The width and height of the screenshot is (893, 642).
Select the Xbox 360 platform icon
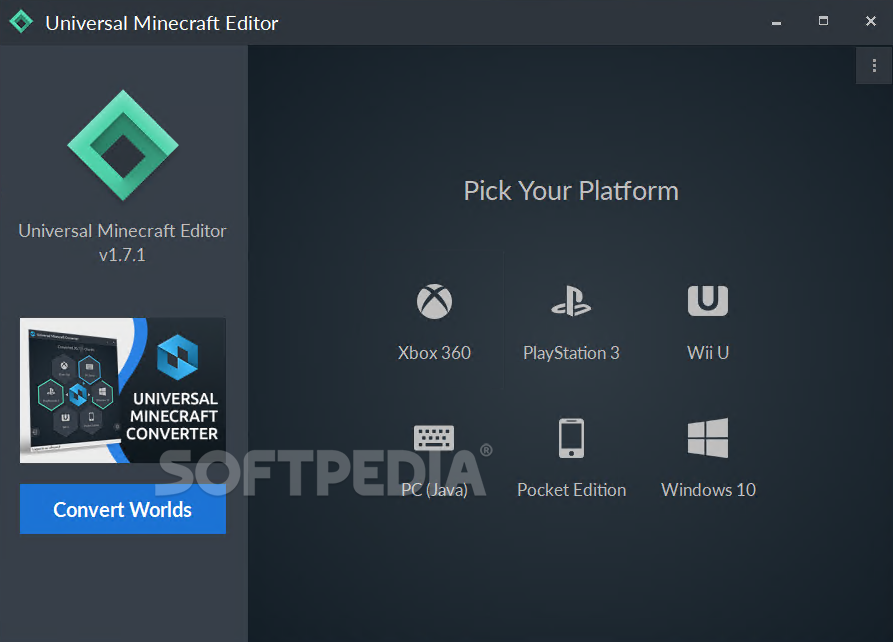pos(434,301)
